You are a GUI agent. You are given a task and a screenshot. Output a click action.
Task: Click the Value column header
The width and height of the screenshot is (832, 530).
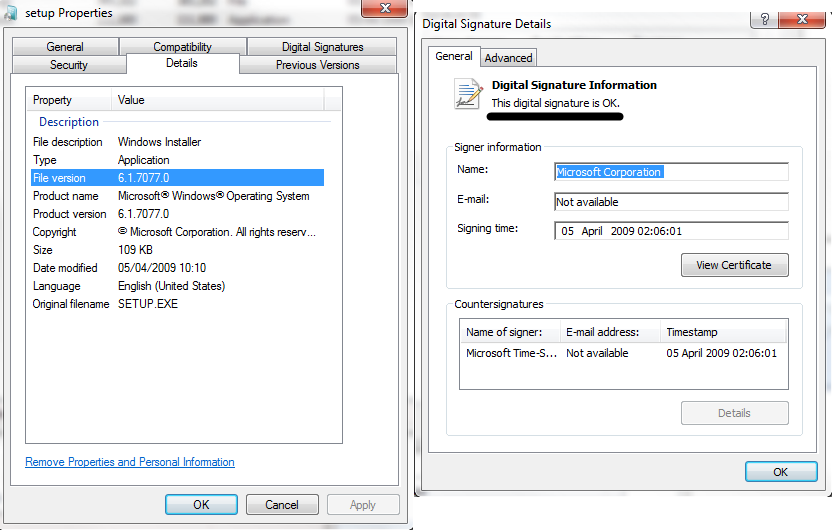218,100
